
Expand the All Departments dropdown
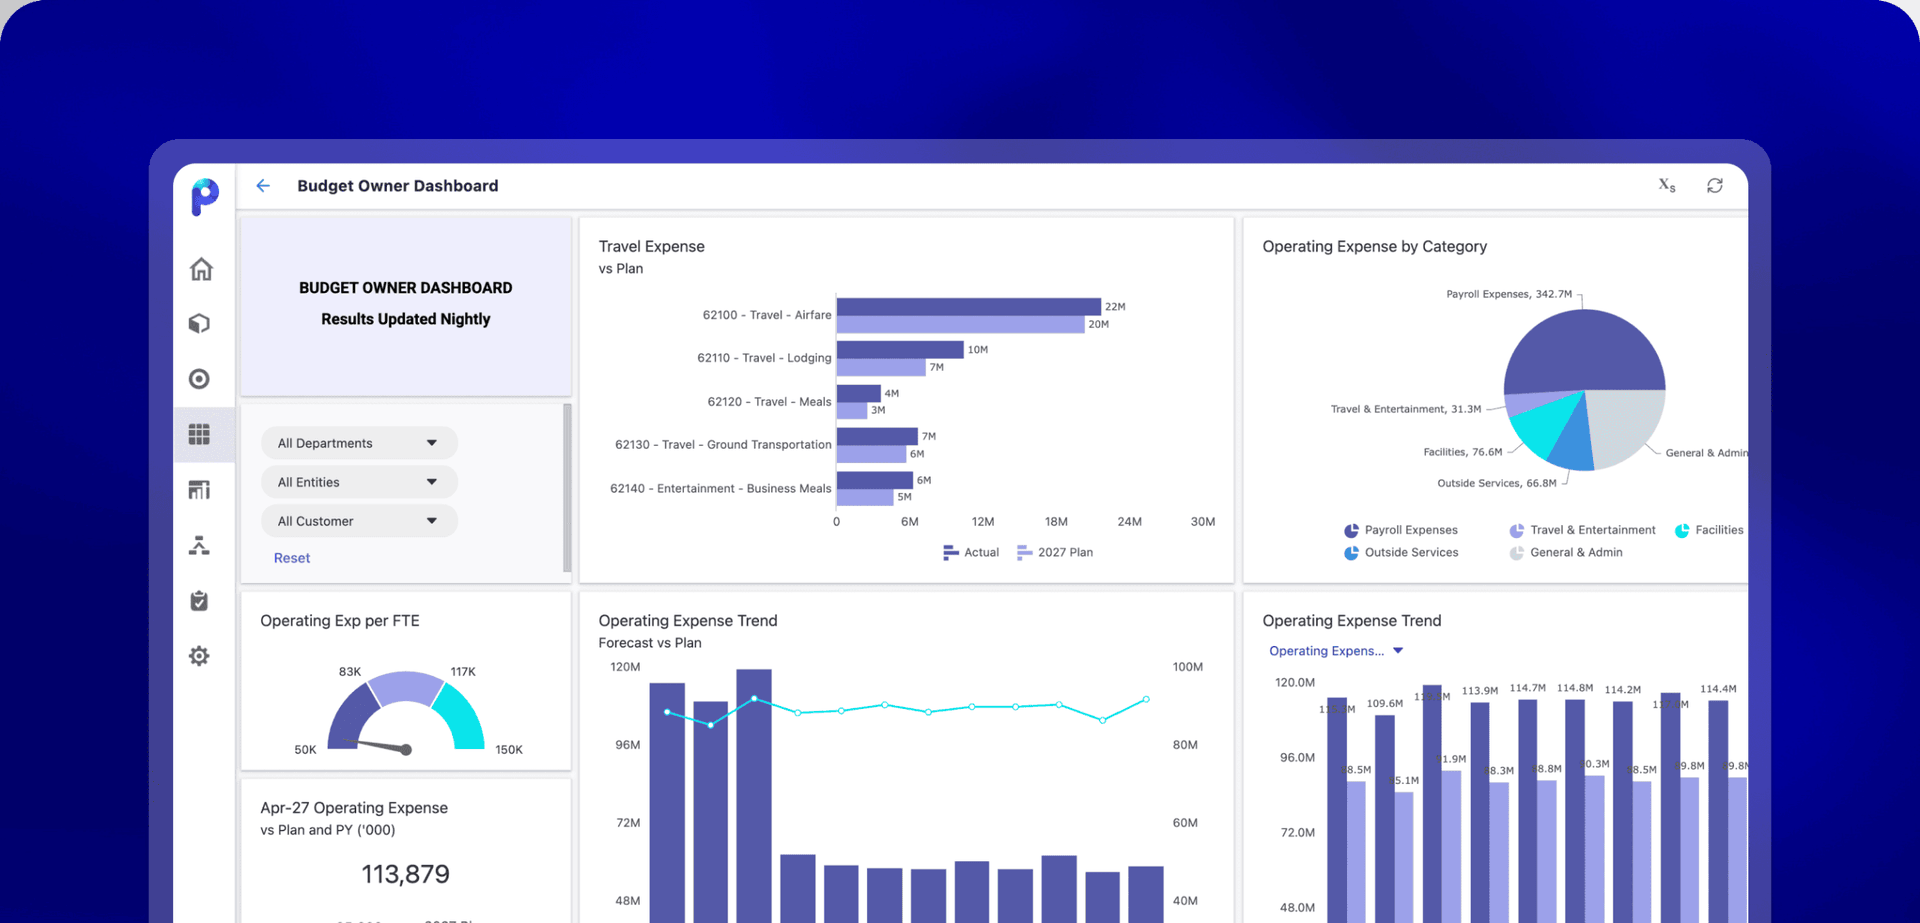pyautogui.click(x=359, y=443)
